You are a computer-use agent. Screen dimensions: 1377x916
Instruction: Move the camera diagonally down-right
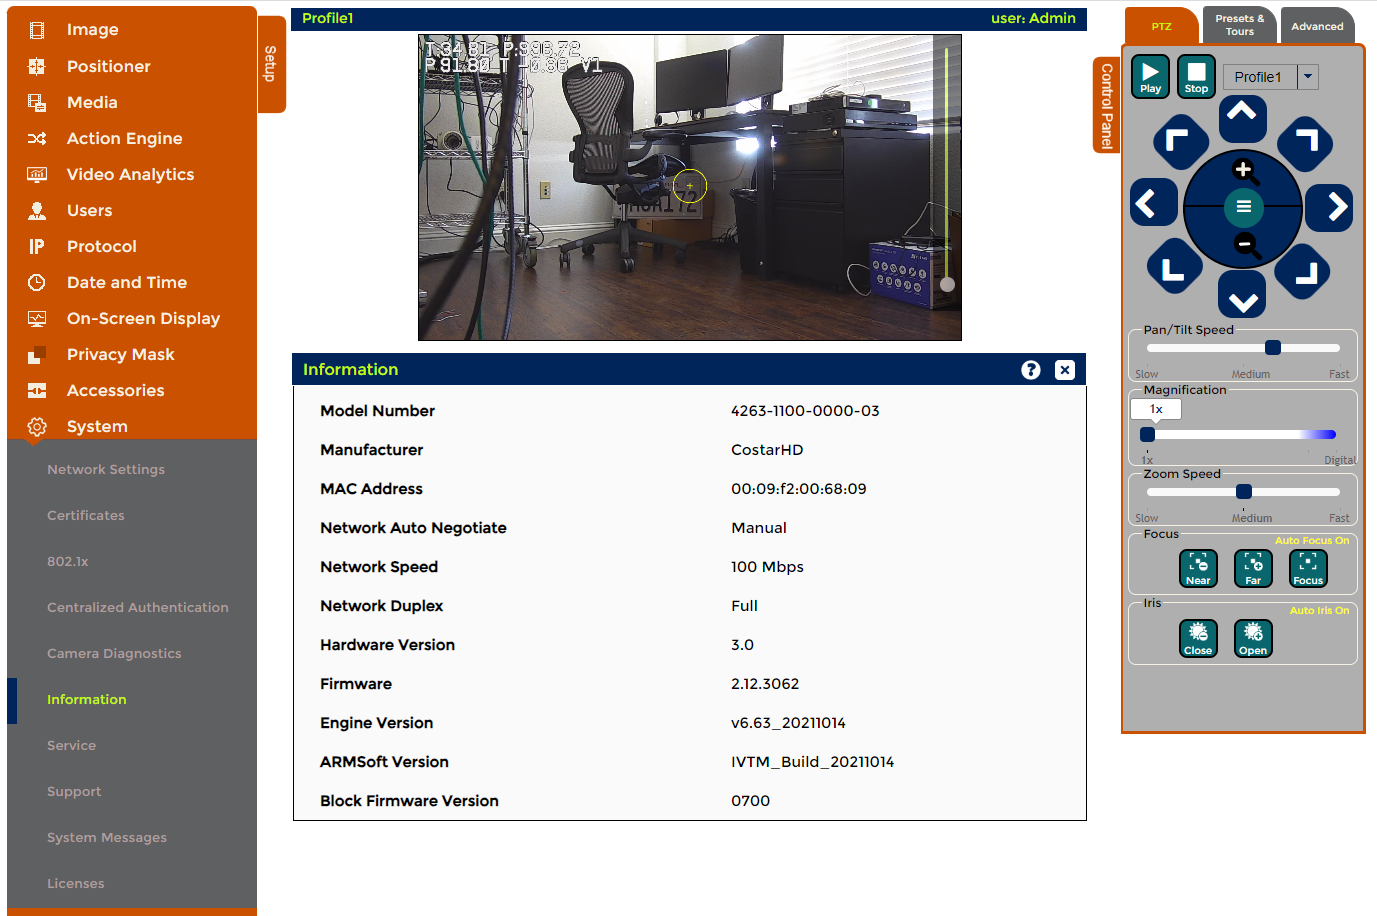pos(1304,272)
